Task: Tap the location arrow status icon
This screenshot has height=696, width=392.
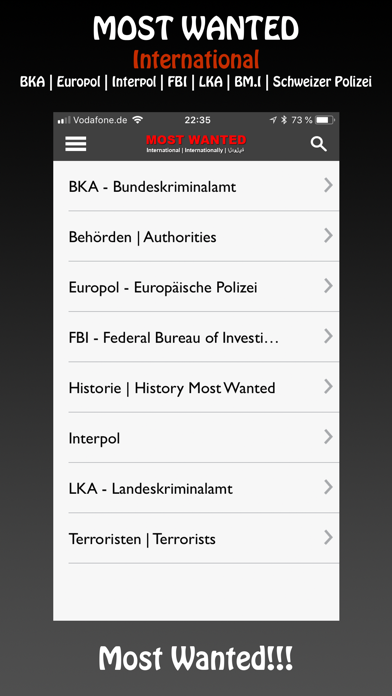Action: coord(273,120)
